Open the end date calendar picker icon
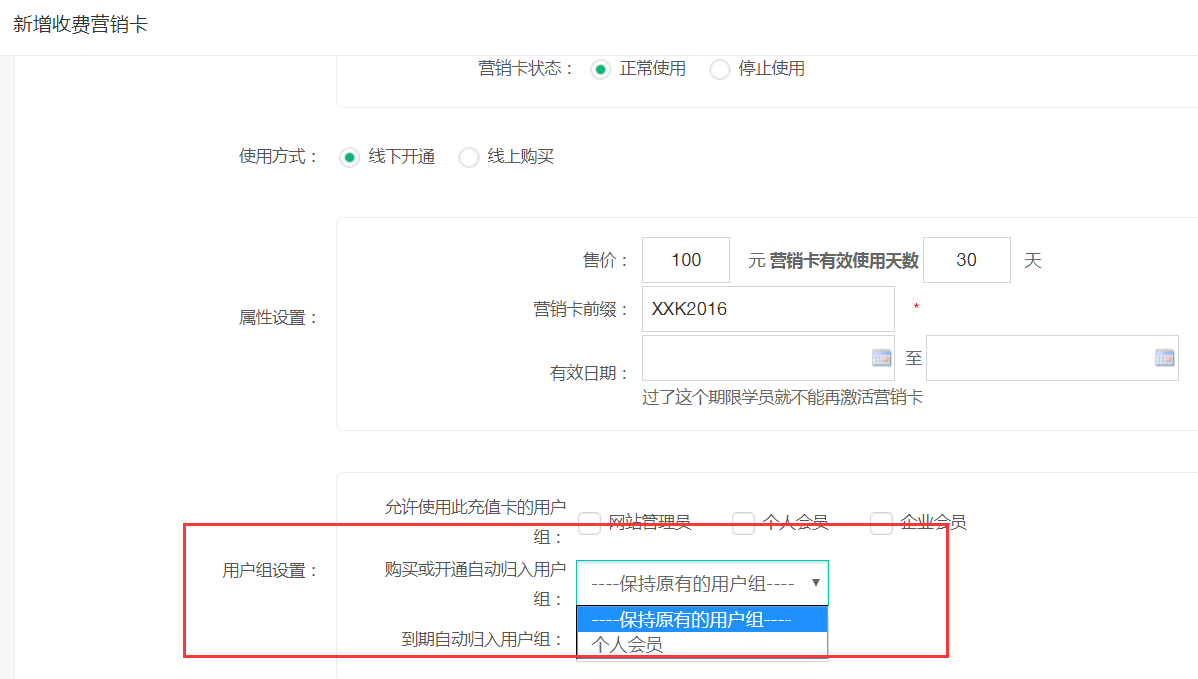The height and width of the screenshot is (679, 1198). pyautogui.click(x=1164, y=358)
